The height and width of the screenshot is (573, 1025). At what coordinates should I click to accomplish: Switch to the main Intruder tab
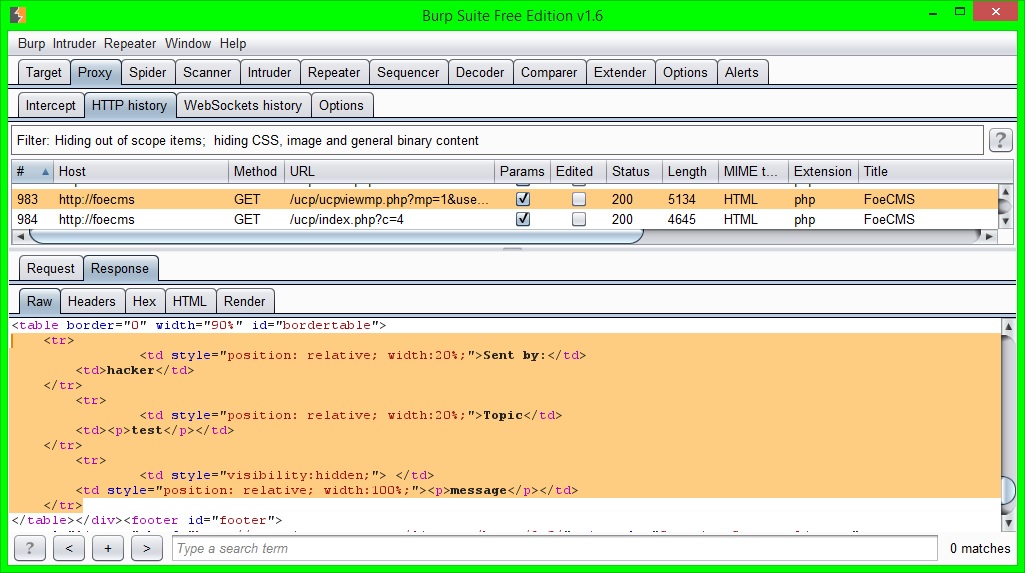coord(269,73)
